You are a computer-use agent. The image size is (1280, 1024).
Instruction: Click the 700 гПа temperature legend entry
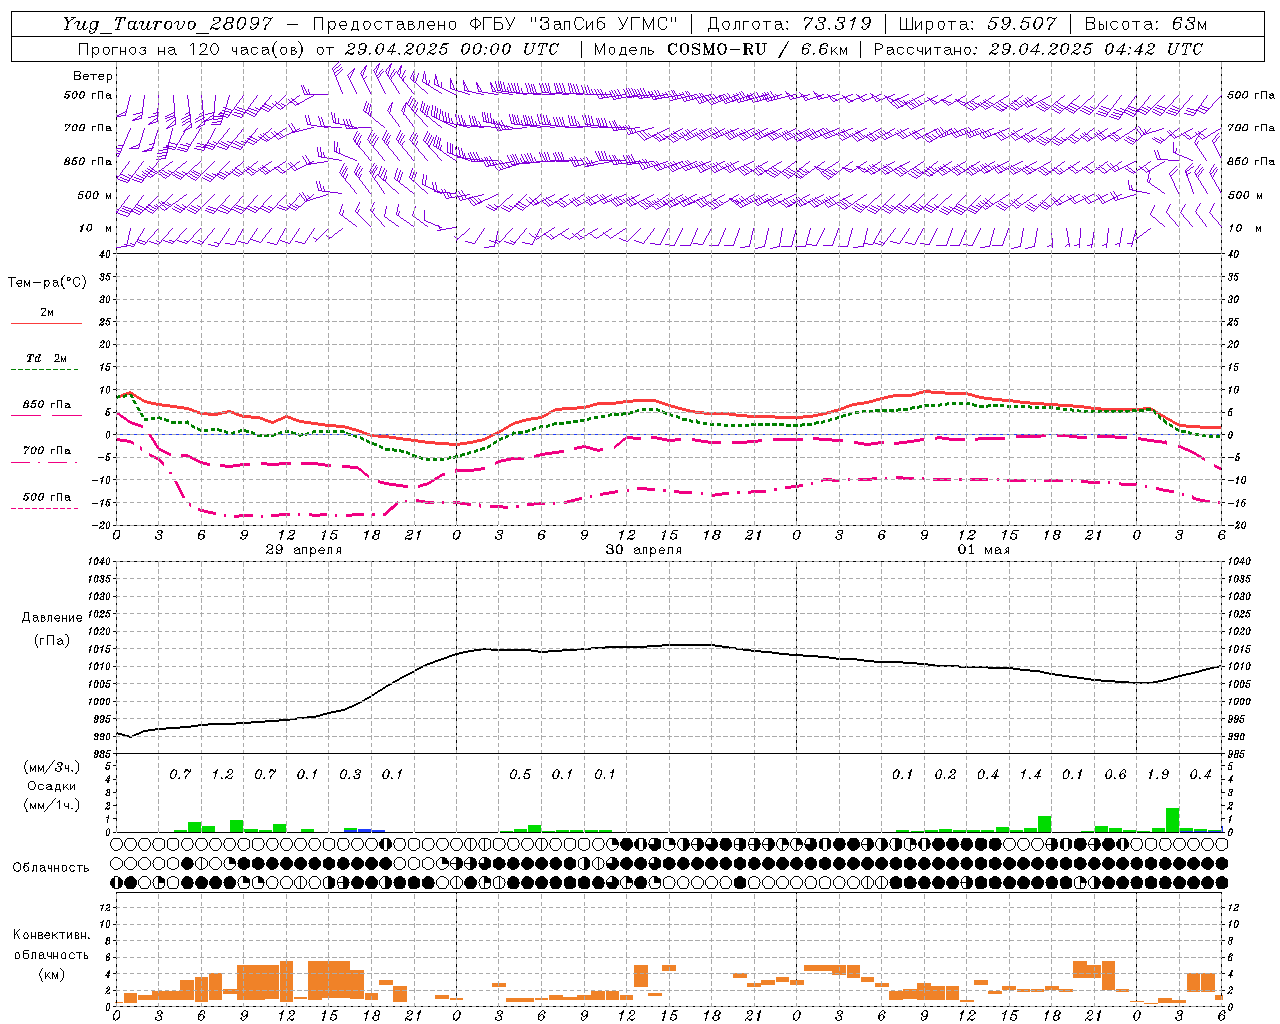tap(46, 451)
